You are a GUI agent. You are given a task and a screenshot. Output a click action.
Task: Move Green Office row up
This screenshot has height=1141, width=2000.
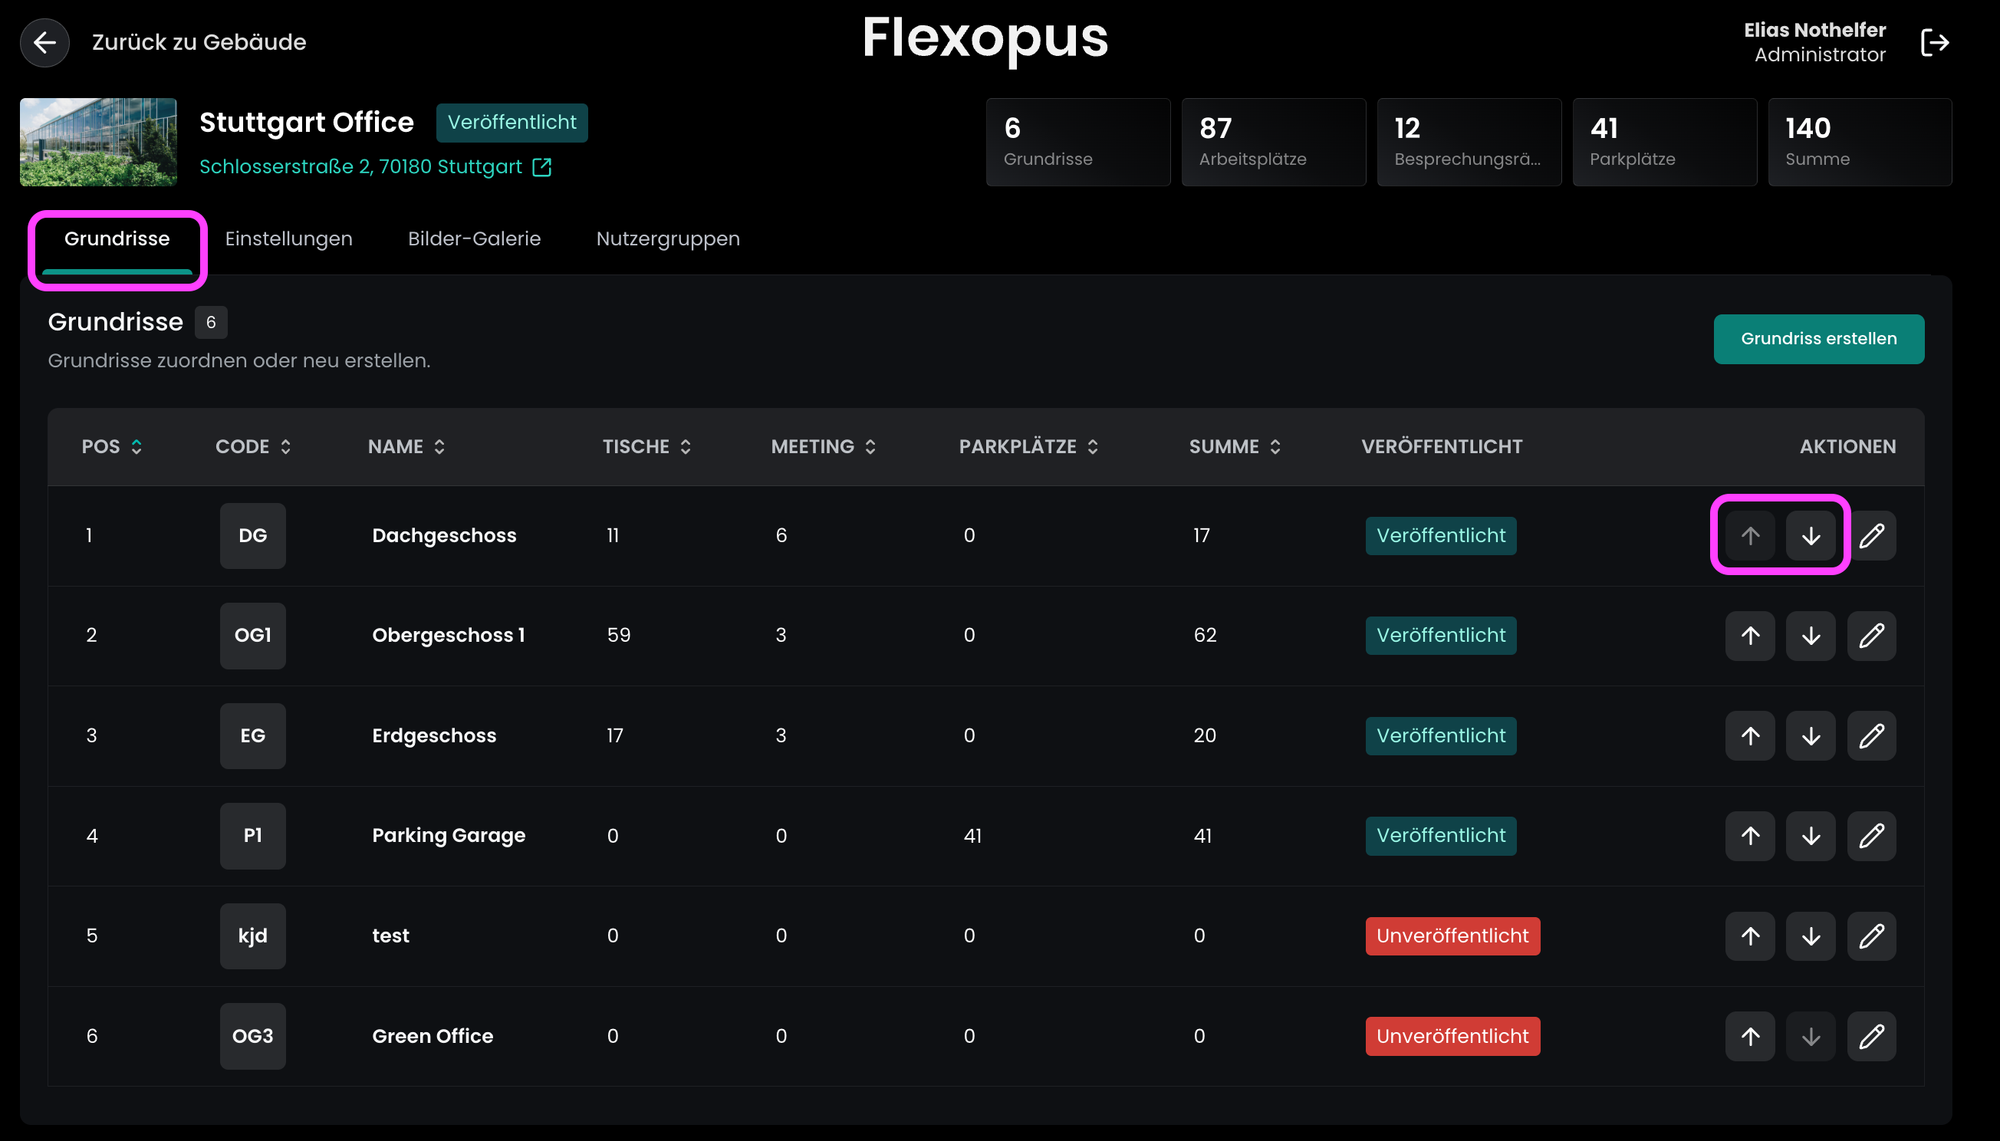[1750, 1036]
